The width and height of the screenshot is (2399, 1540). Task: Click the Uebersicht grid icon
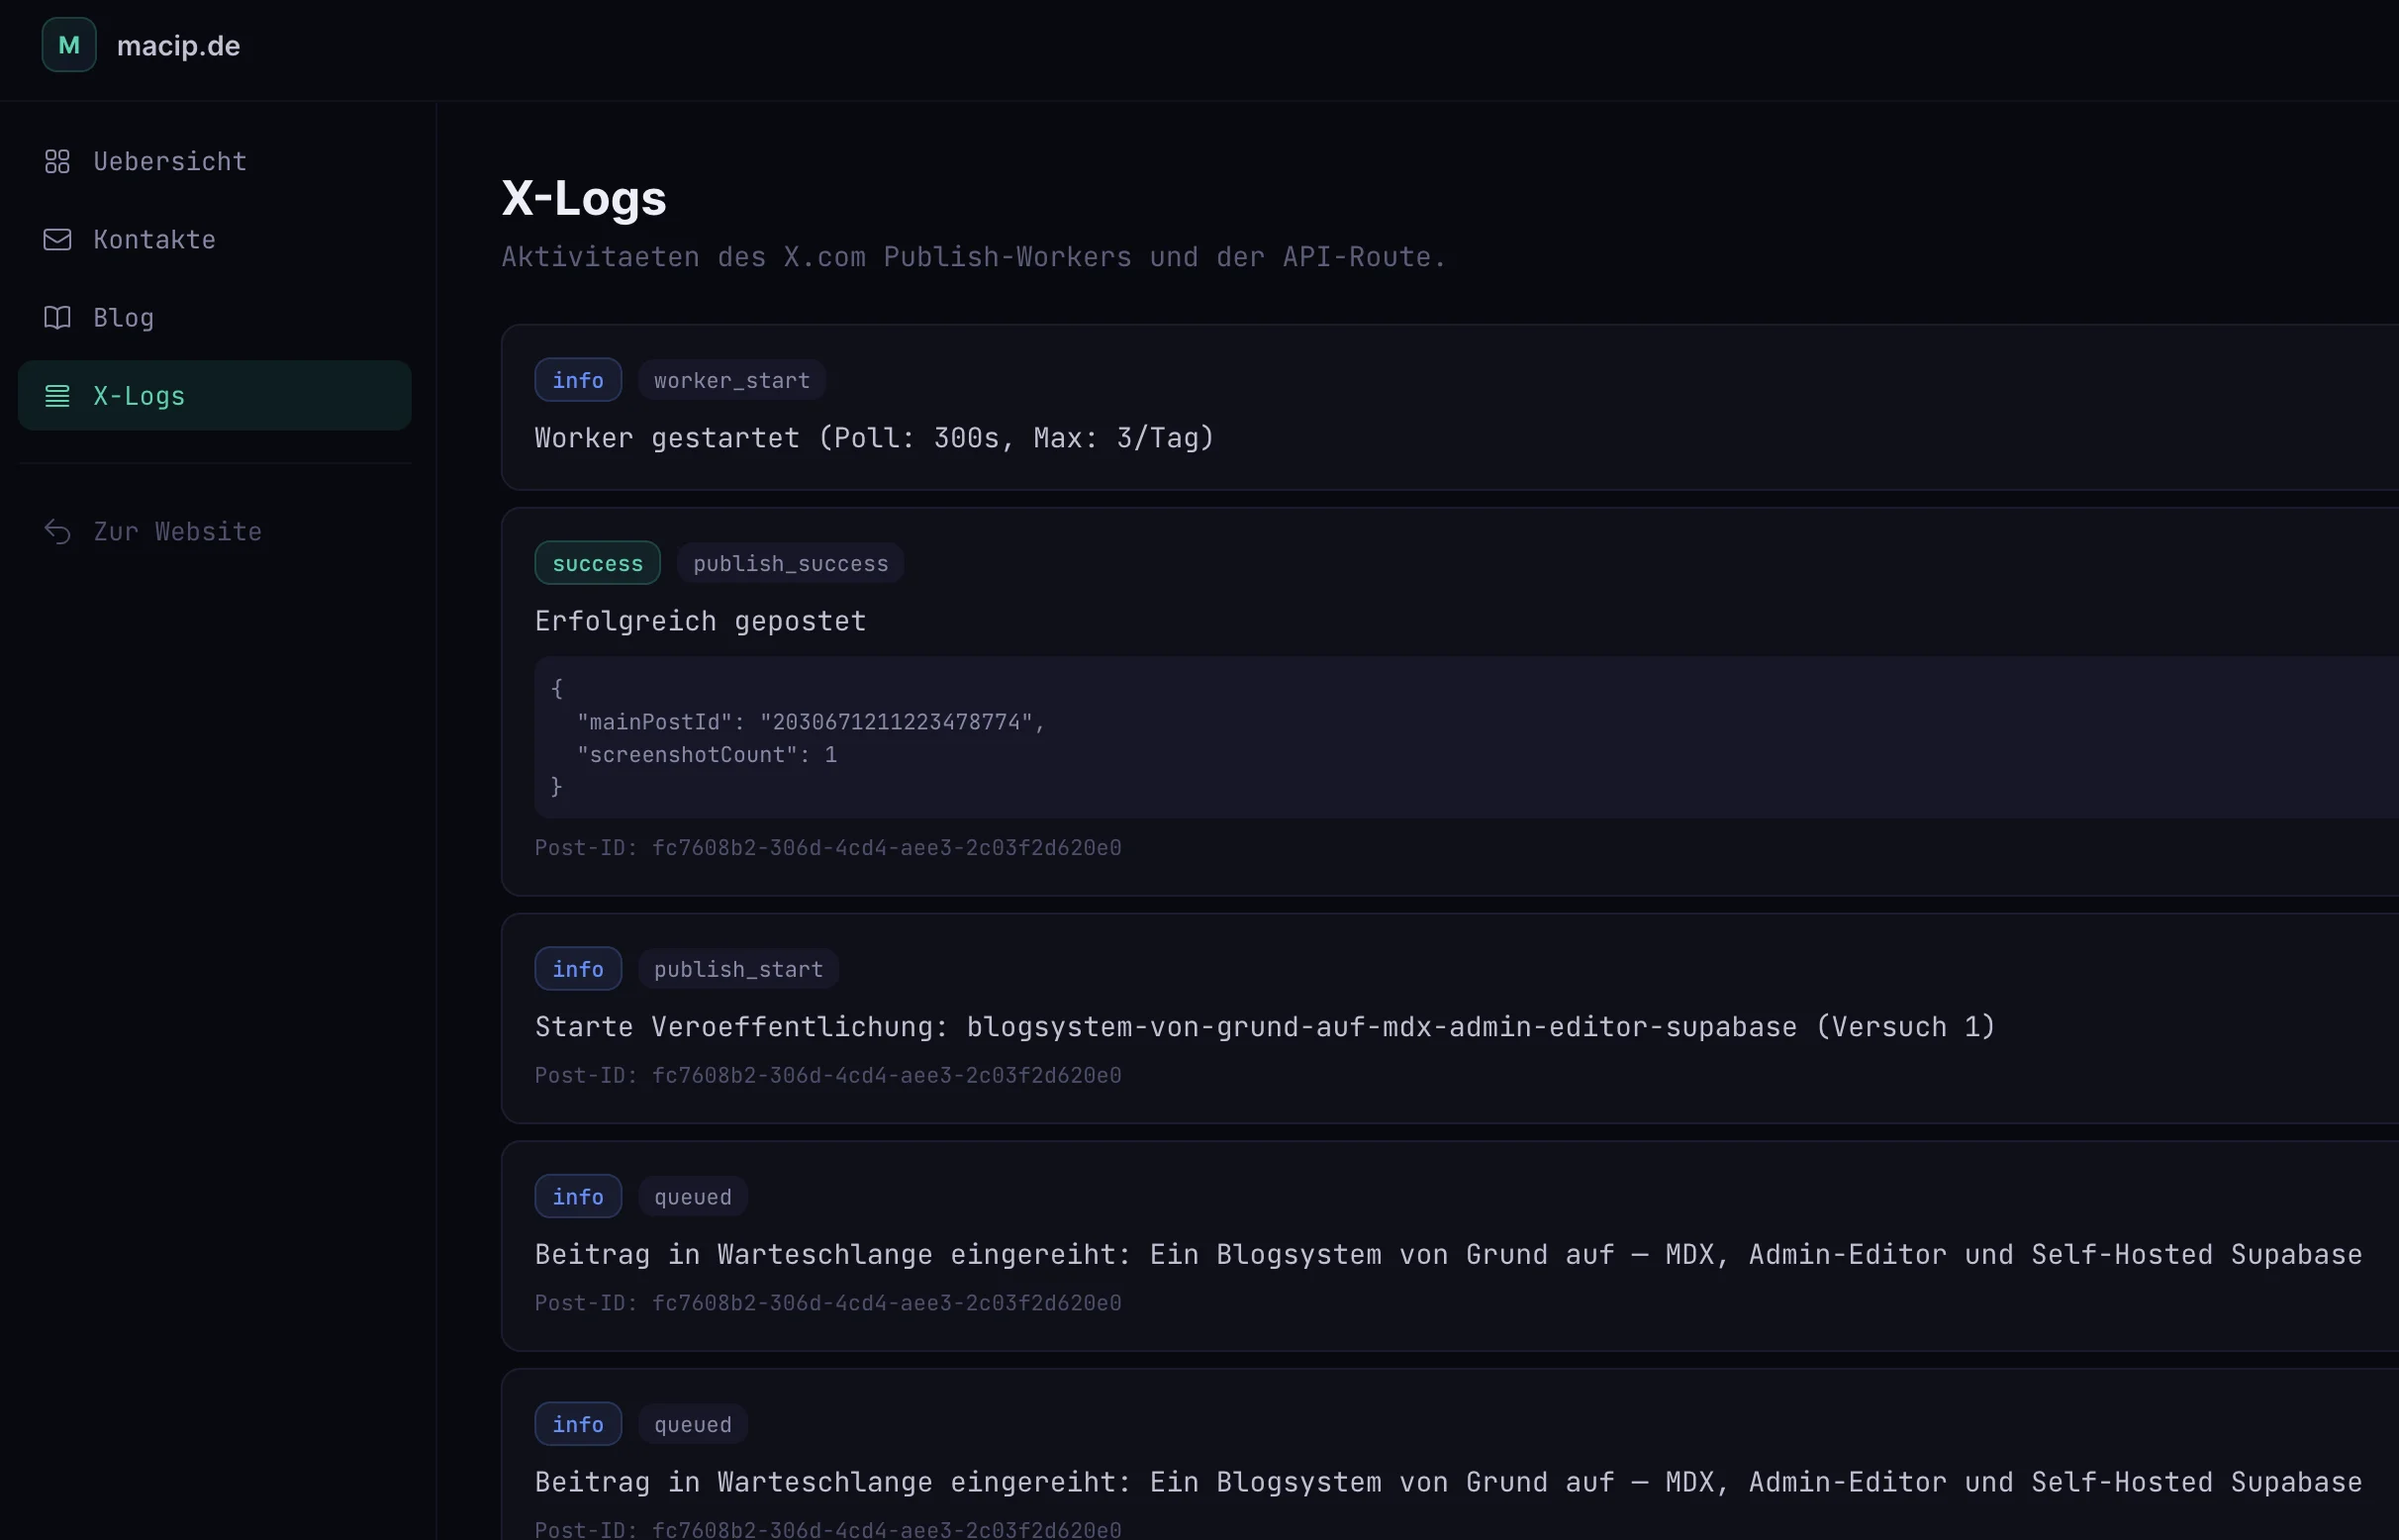[x=57, y=161]
